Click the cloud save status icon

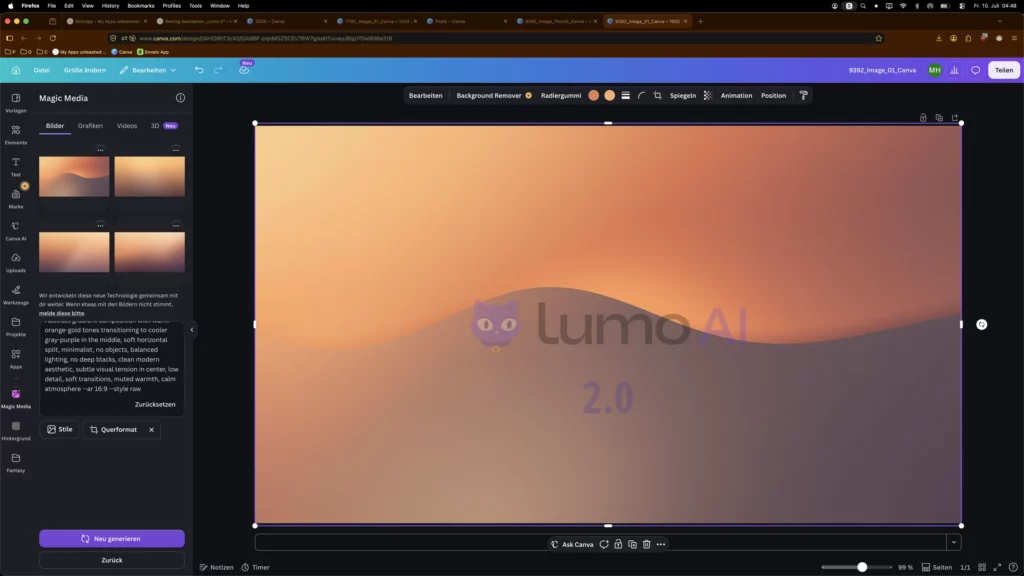tap(244, 70)
